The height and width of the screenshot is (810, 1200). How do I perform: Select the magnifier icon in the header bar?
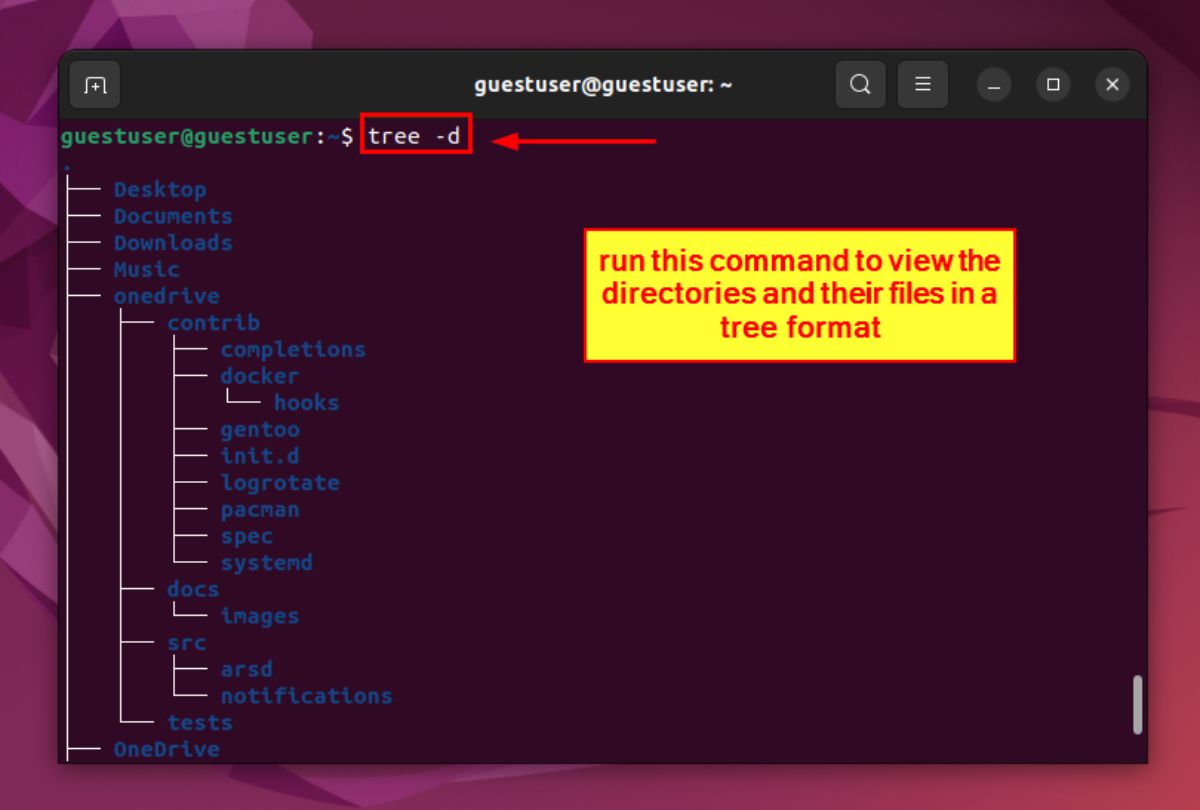(860, 84)
